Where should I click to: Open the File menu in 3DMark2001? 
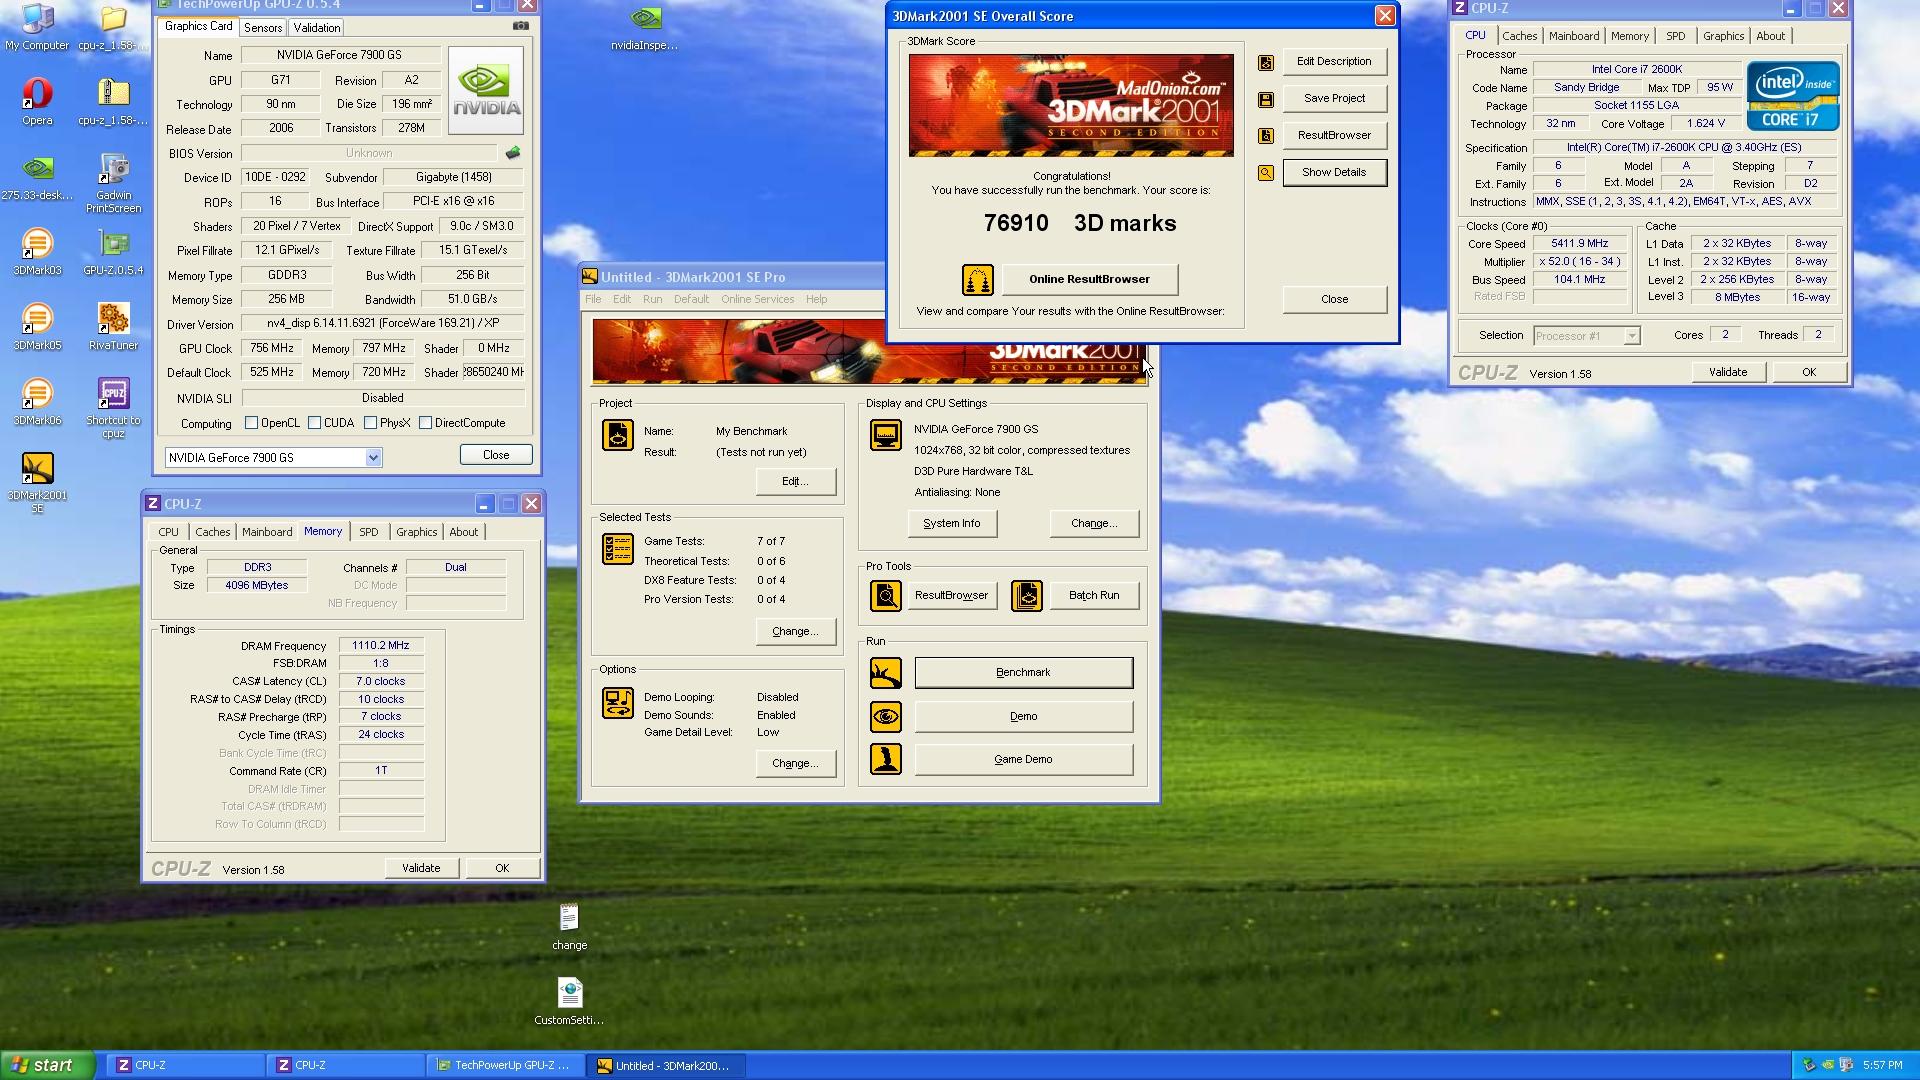[x=593, y=299]
